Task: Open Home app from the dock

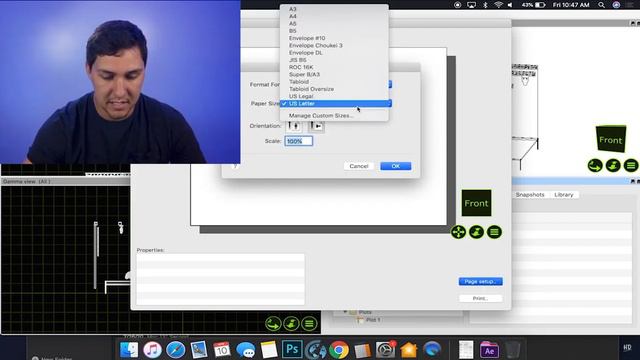Action: coord(409,350)
